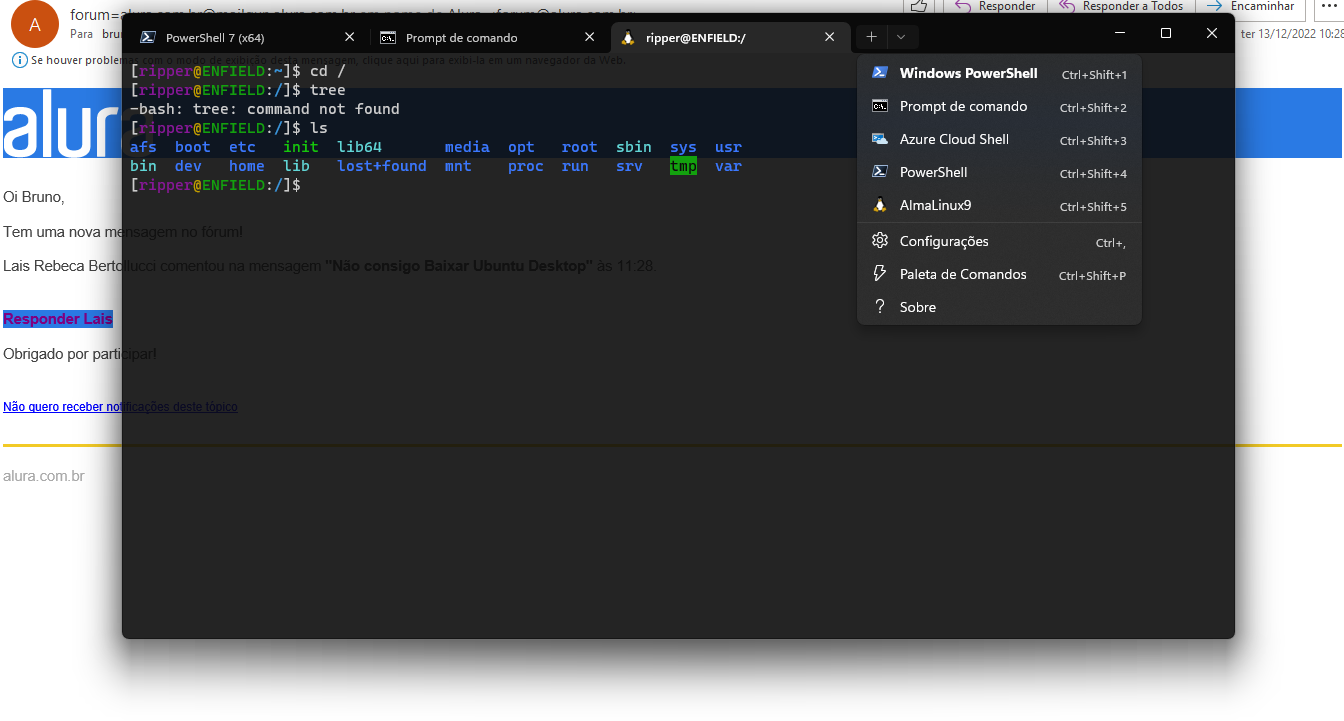Switch to the Prompt de comando tab

[x=489, y=37]
